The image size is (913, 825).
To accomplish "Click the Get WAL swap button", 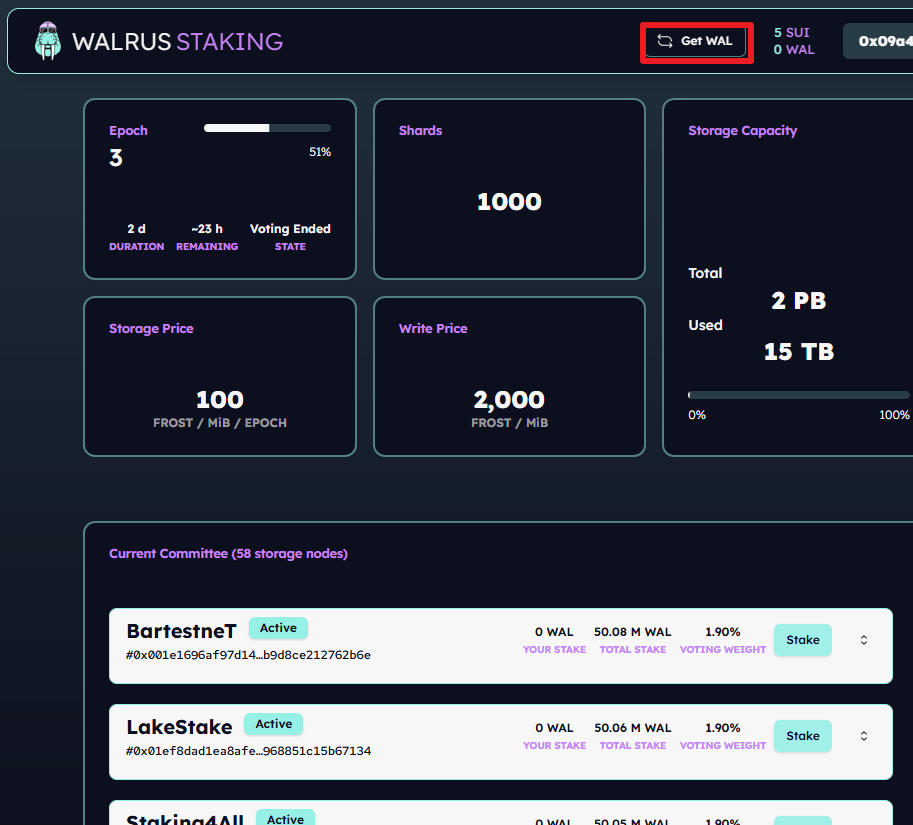I will (696, 41).
